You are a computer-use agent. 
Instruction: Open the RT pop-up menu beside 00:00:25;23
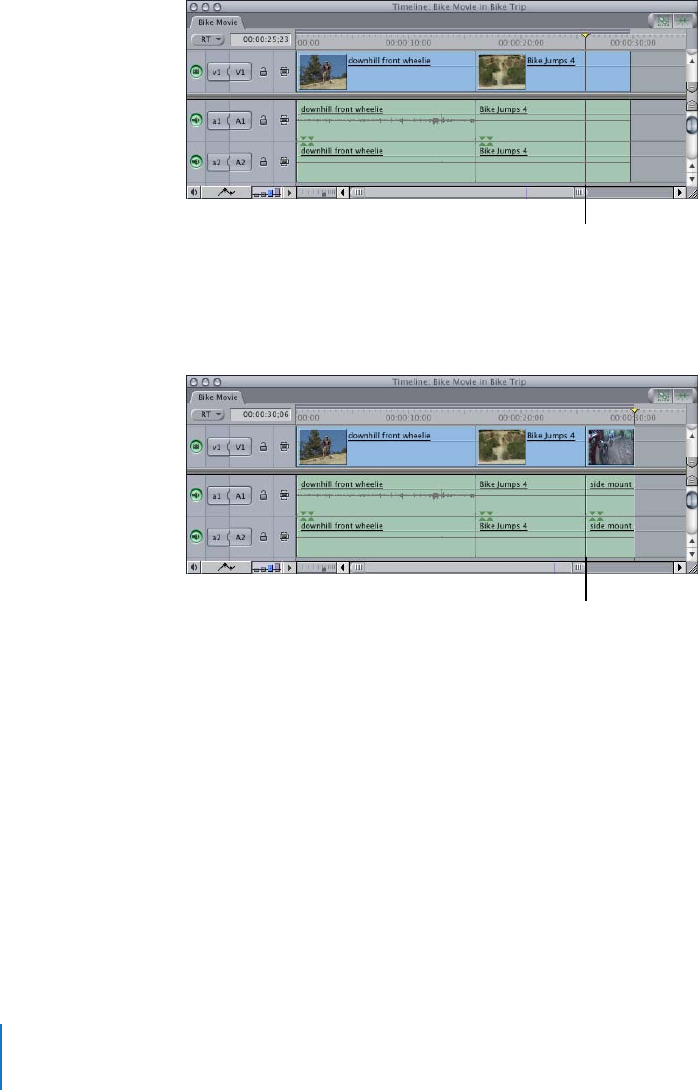[x=208, y=40]
